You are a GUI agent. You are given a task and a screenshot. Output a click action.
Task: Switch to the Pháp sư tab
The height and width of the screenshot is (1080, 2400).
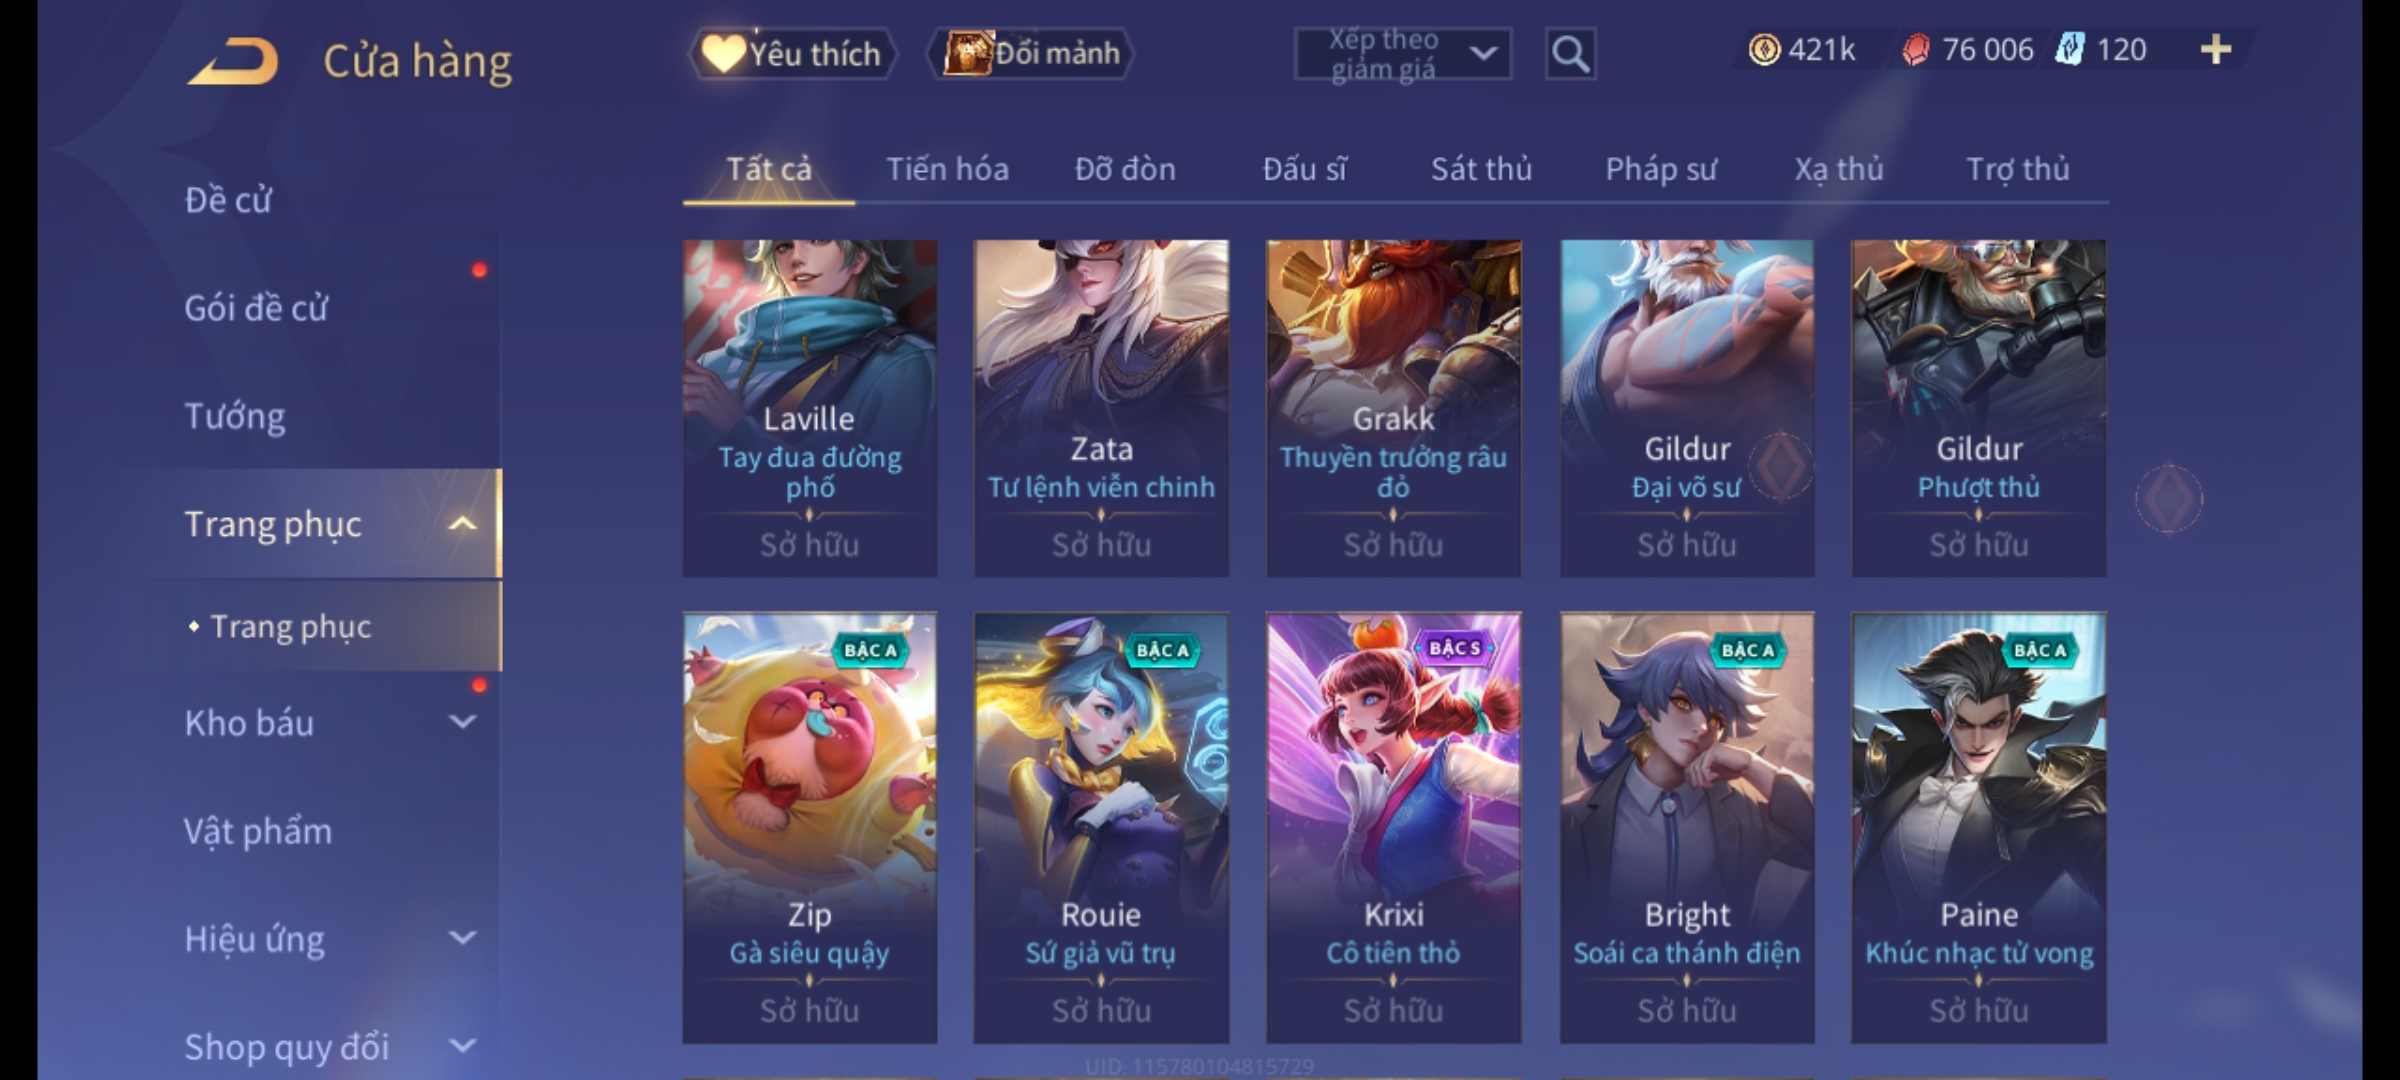(x=1660, y=169)
